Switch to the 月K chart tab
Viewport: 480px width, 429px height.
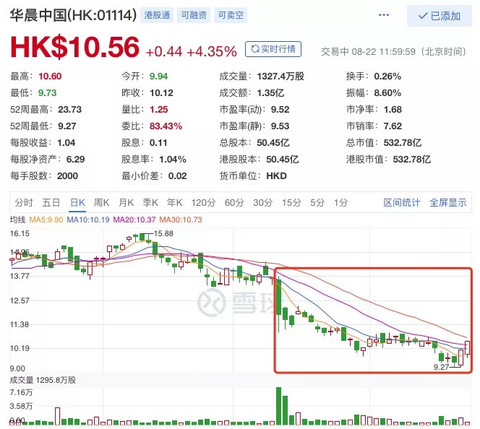click(126, 202)
